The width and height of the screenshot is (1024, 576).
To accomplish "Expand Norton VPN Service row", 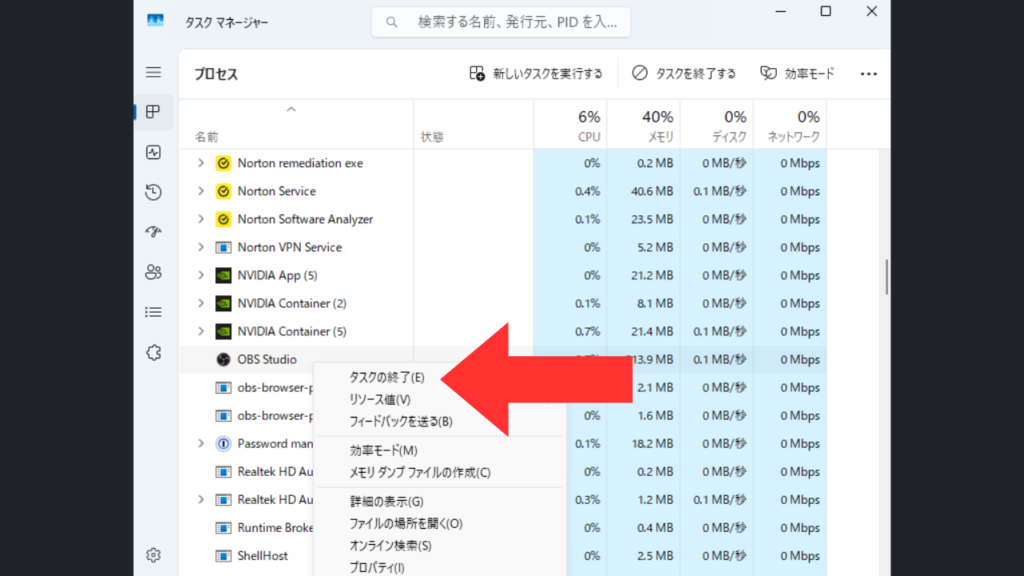I will tap(201, 248).
